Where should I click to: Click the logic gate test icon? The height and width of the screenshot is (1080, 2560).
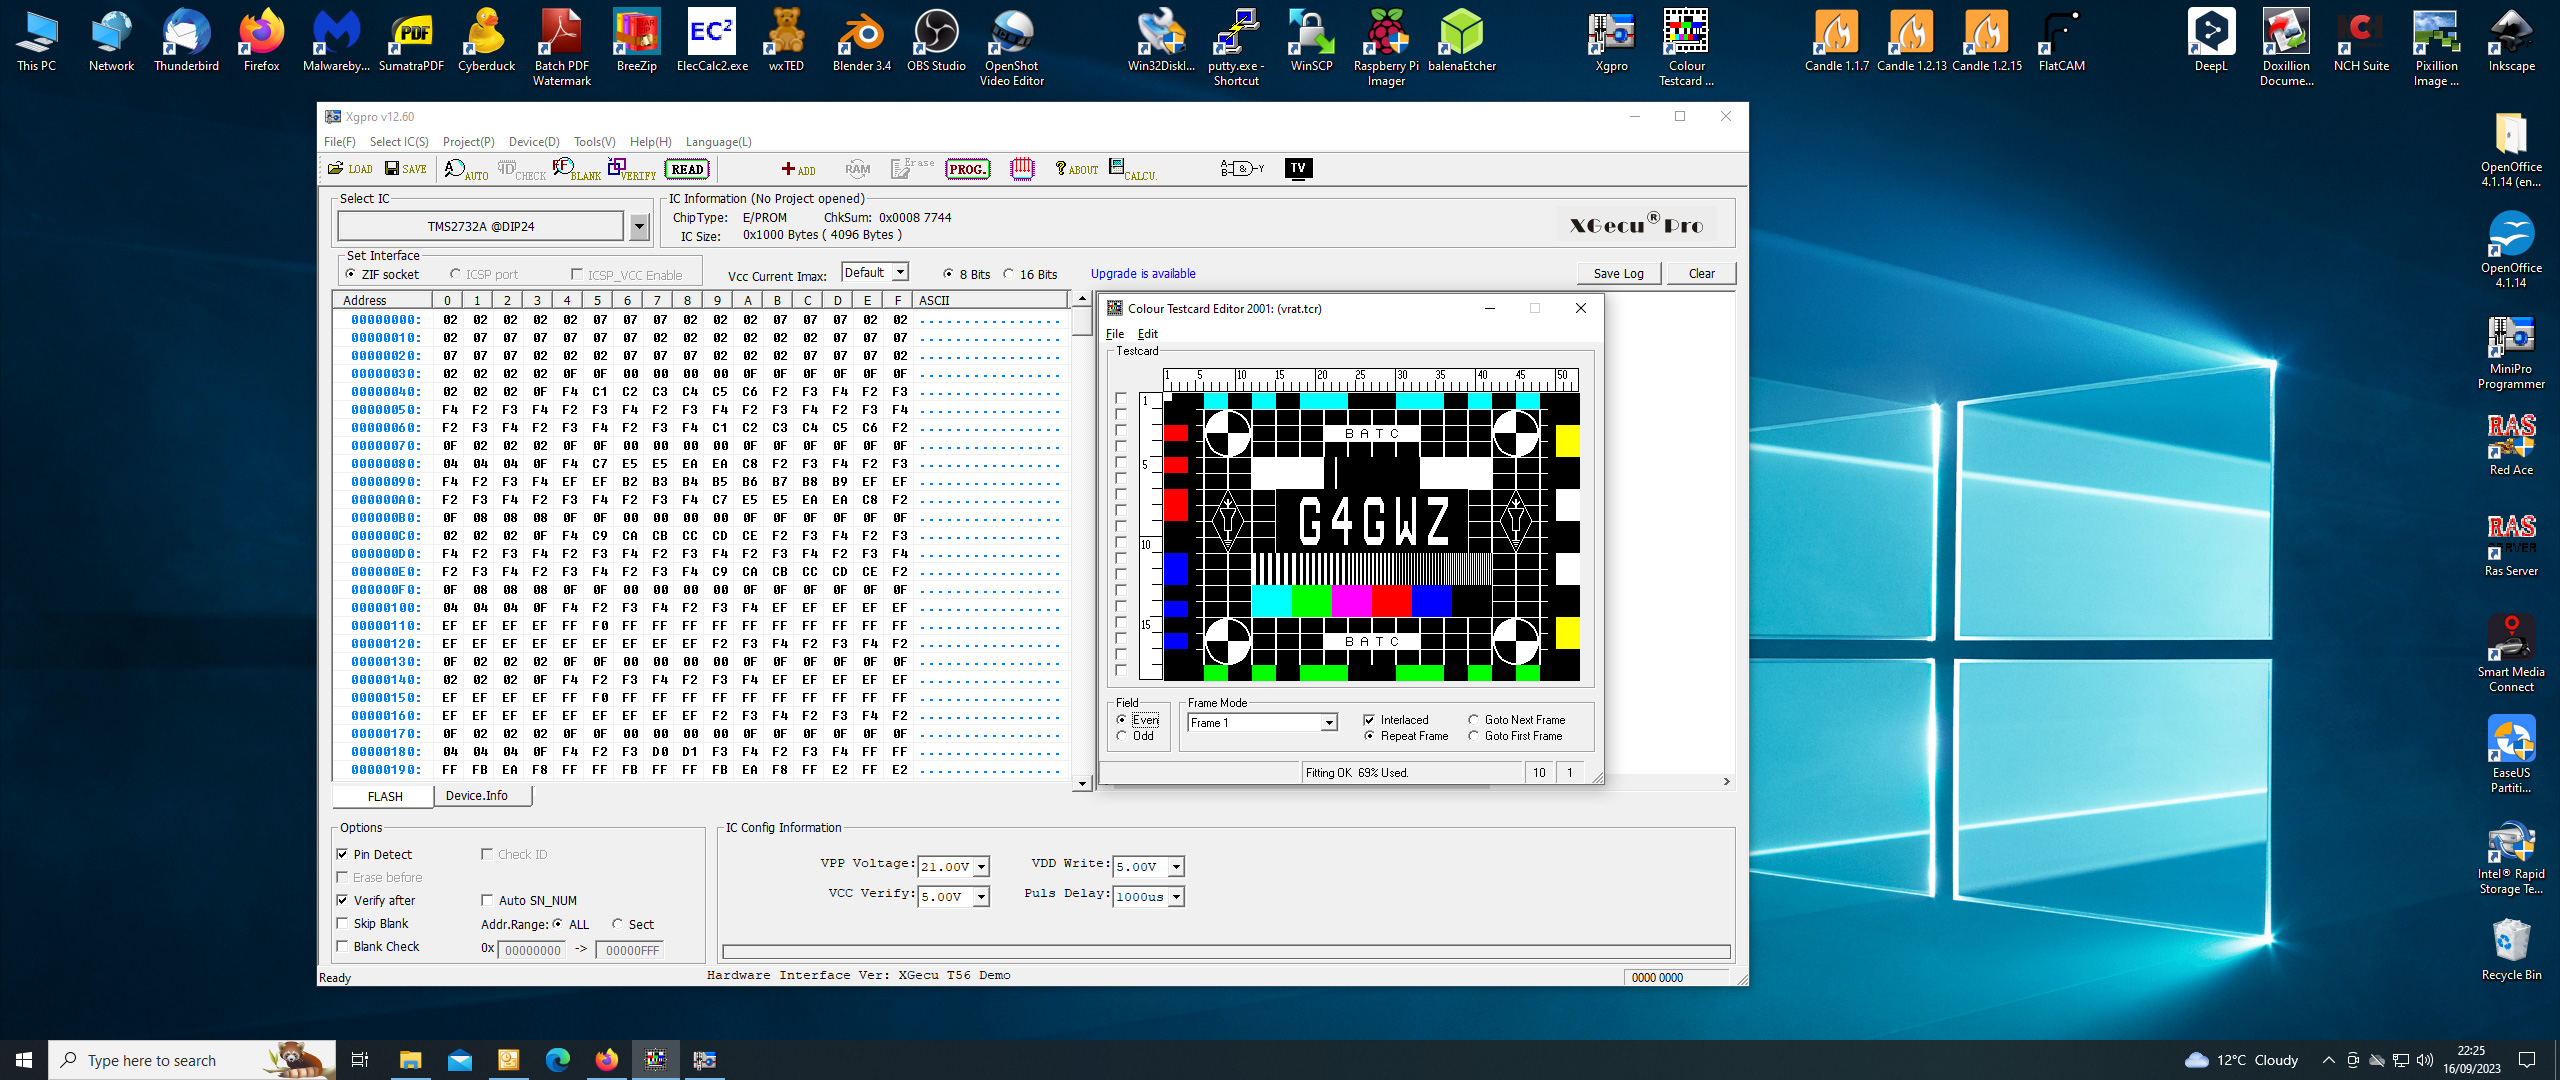coord(1242,168)
